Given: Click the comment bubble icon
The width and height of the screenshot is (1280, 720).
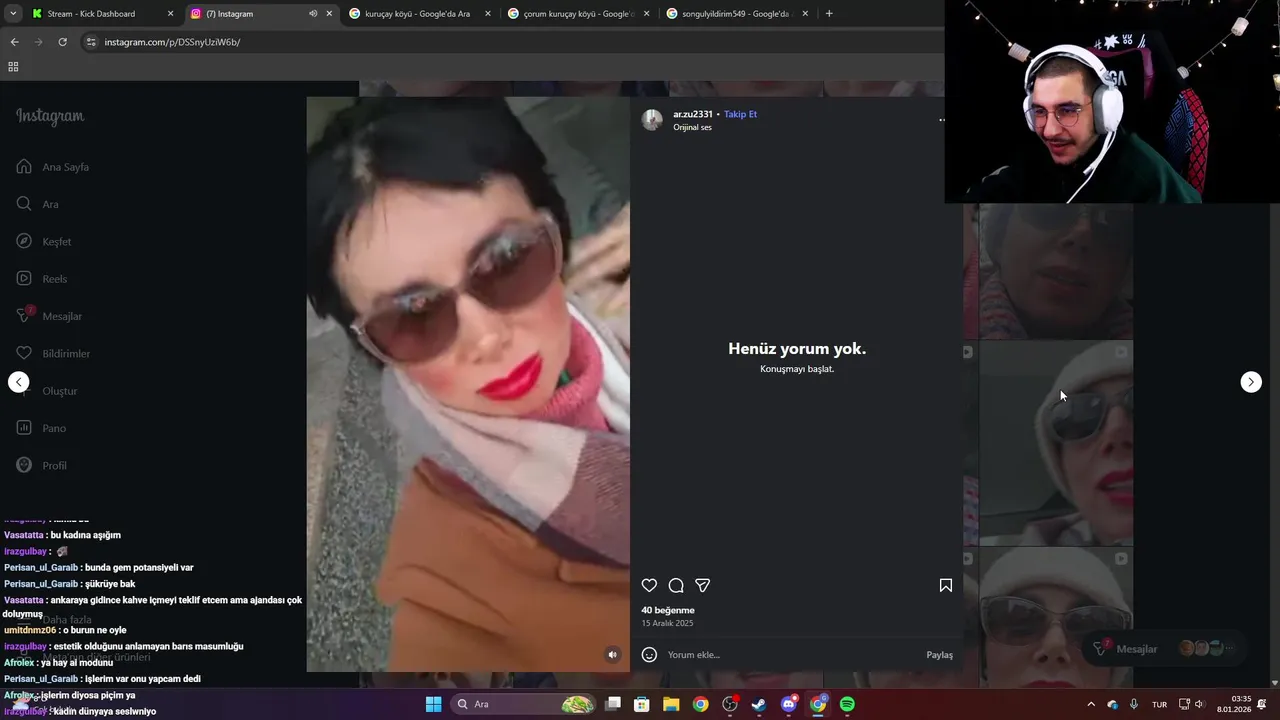Looking at the screenshot, I should point(676,585).
